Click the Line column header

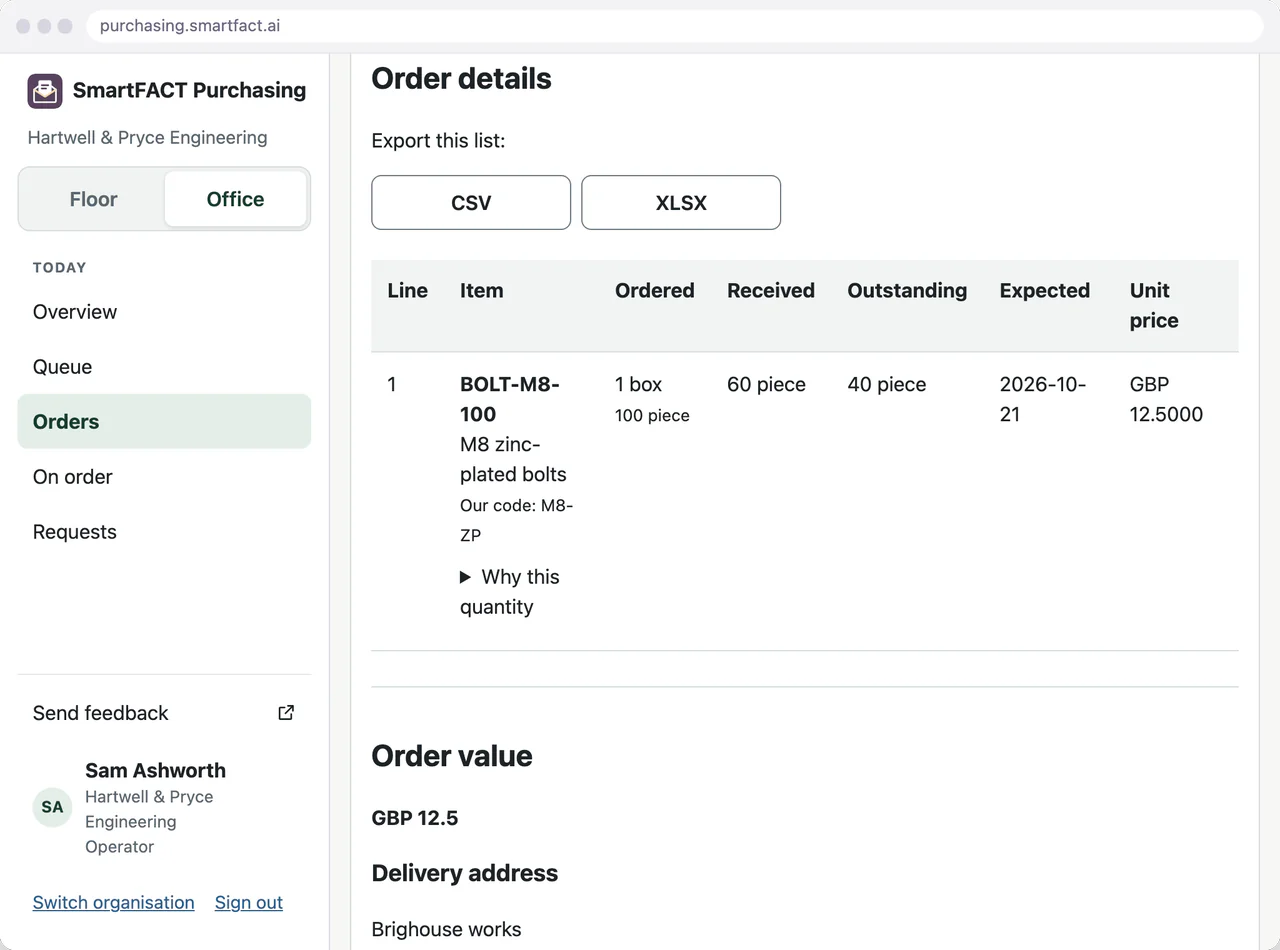pyautogui.click(x=408, y=291)
